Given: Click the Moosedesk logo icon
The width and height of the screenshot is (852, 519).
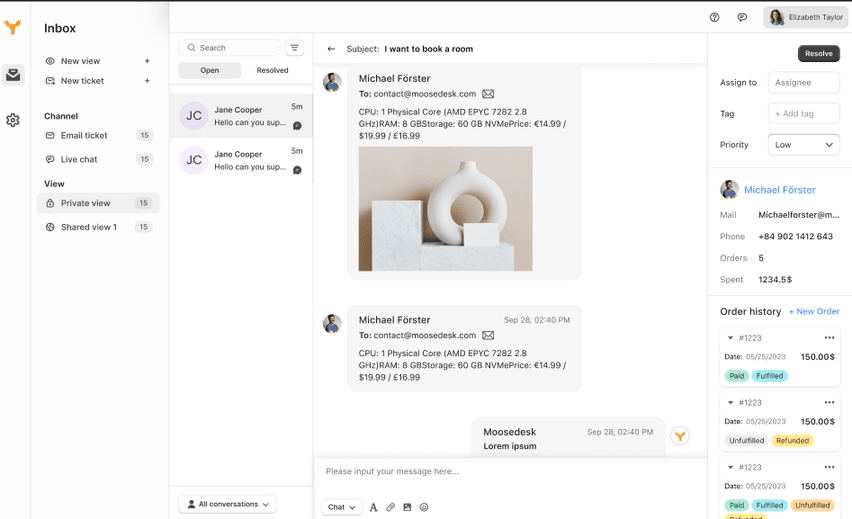Looking at the screenshot, I should pyautogui.click(x=12, y=26).
